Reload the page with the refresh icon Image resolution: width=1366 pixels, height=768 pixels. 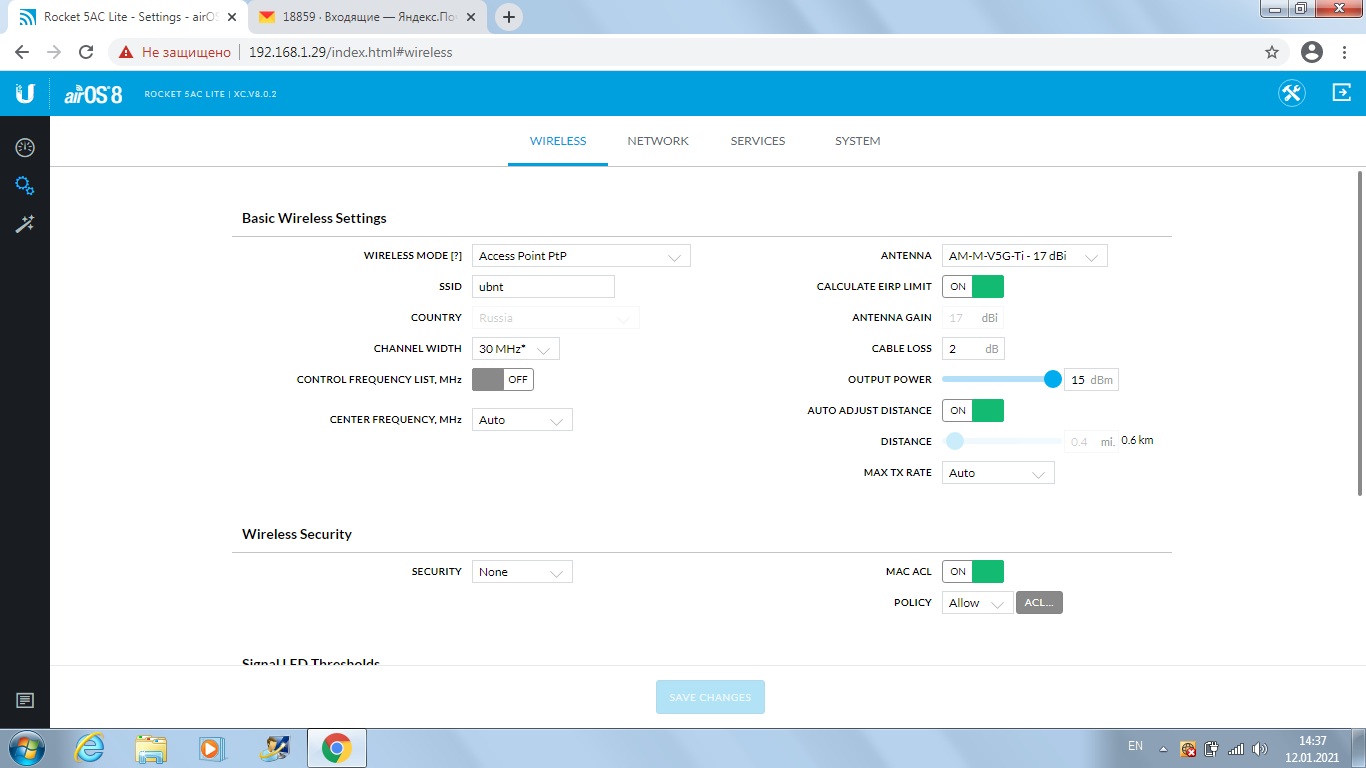(x=86, y=52)
